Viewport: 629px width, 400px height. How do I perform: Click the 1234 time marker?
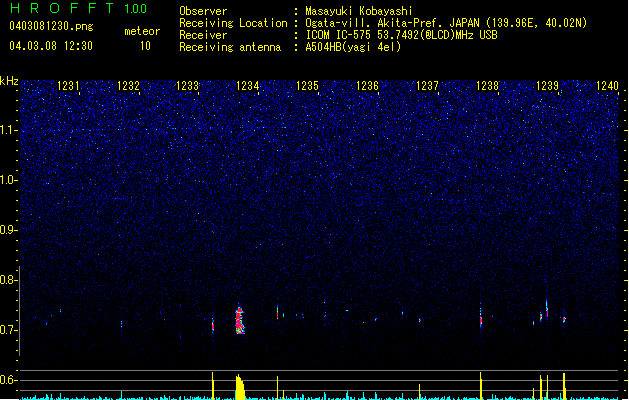(x=248, y=86)
